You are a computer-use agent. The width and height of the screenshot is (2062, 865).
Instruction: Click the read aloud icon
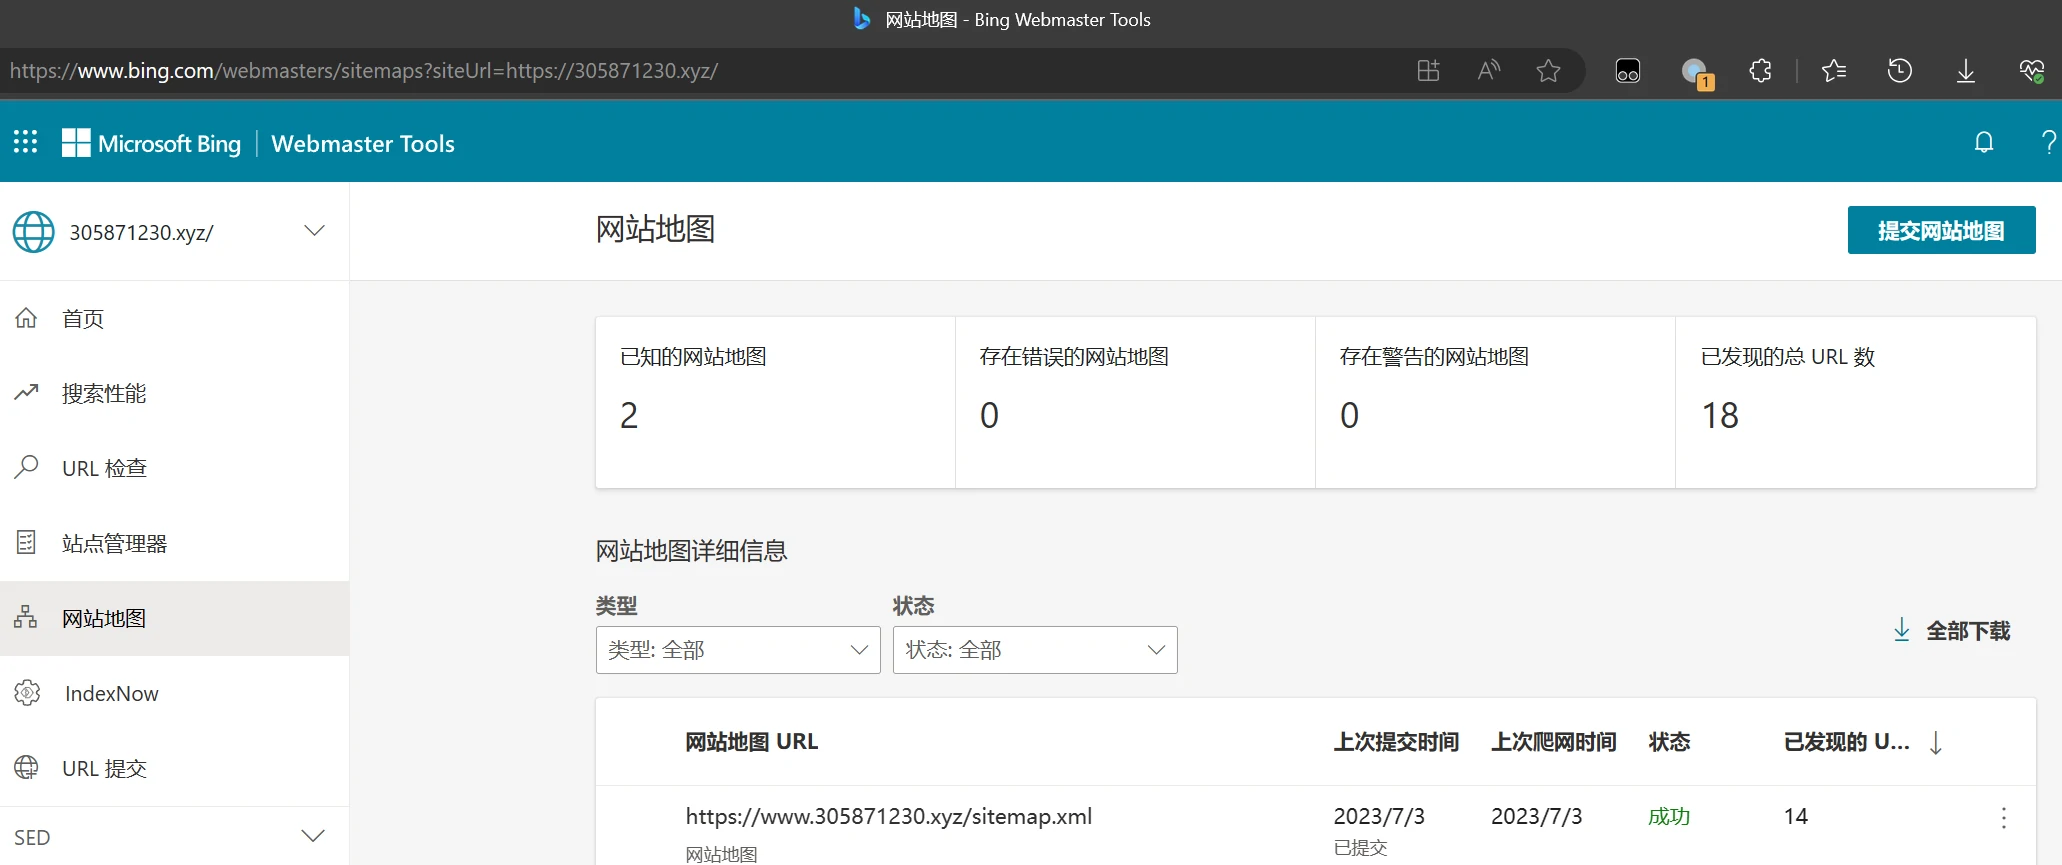coord(1488,71)
